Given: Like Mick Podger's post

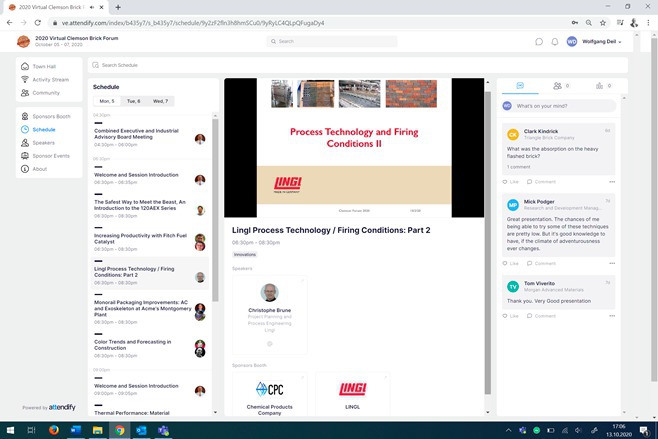Looking at the screenshot, I should pos(511,263).
